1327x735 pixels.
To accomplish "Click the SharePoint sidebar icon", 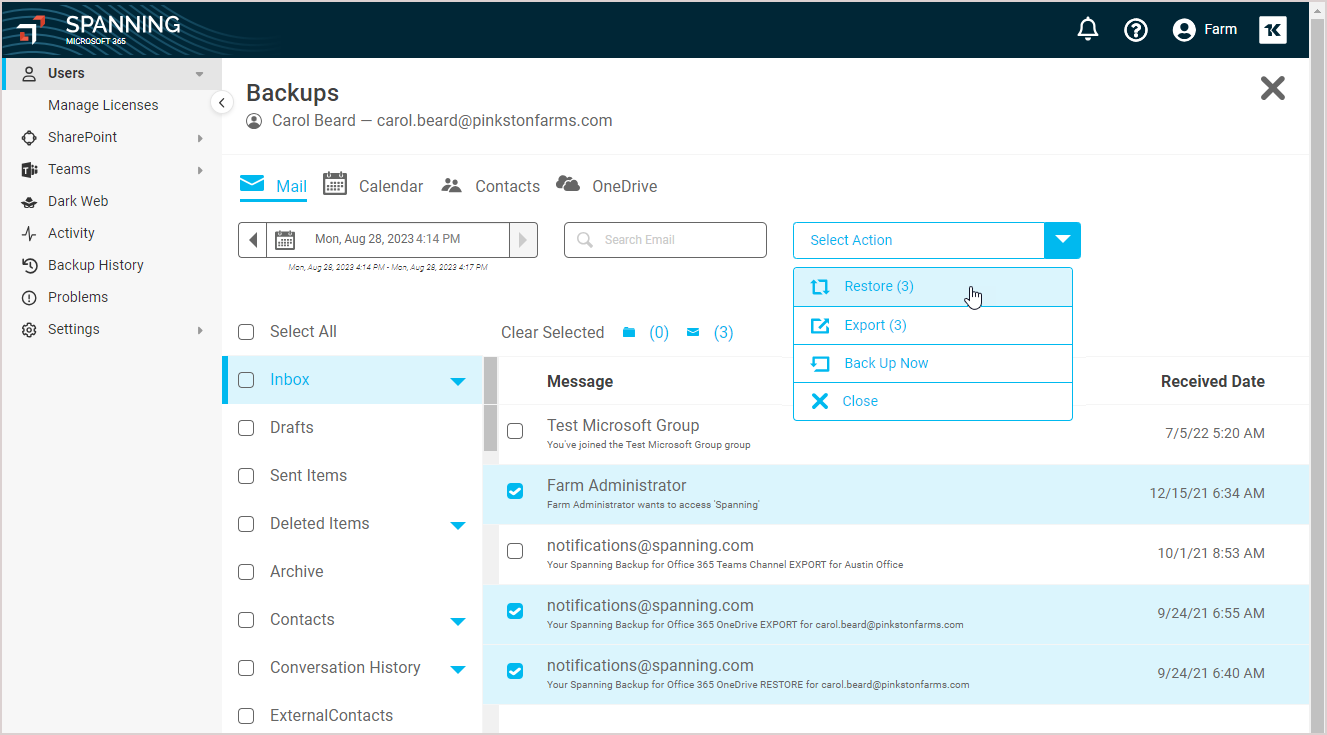I will click(29, 137).
